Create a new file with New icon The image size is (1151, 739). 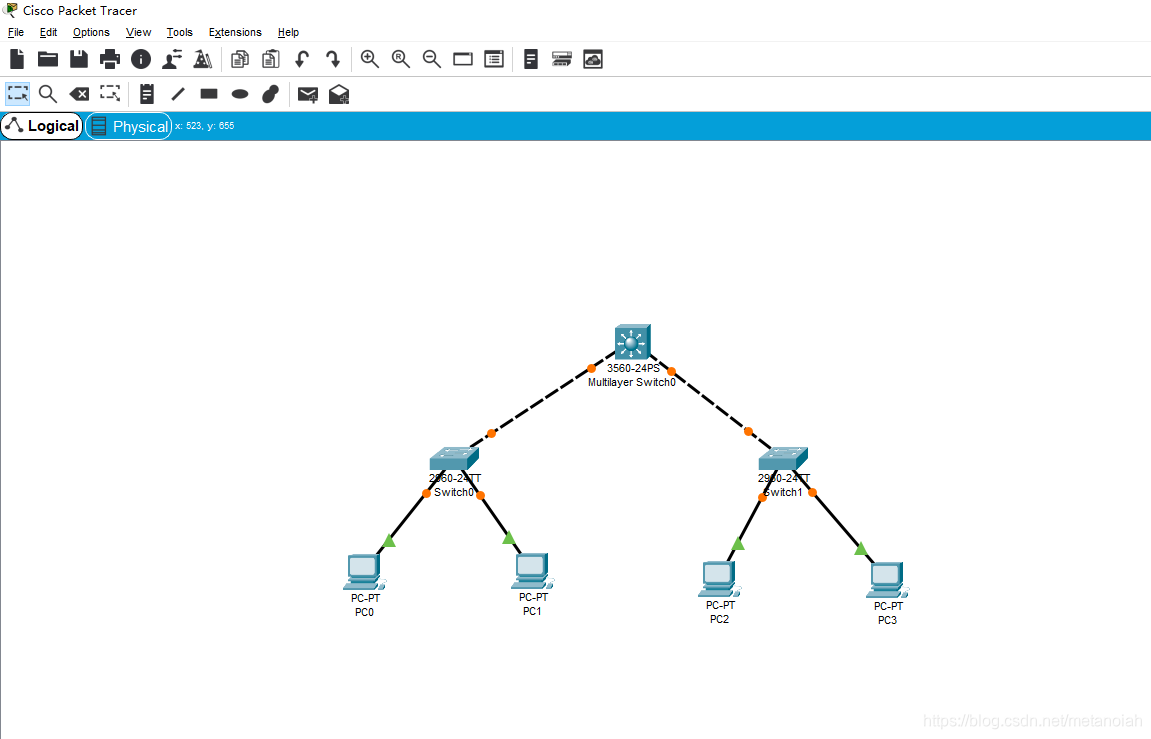[17, 59]
